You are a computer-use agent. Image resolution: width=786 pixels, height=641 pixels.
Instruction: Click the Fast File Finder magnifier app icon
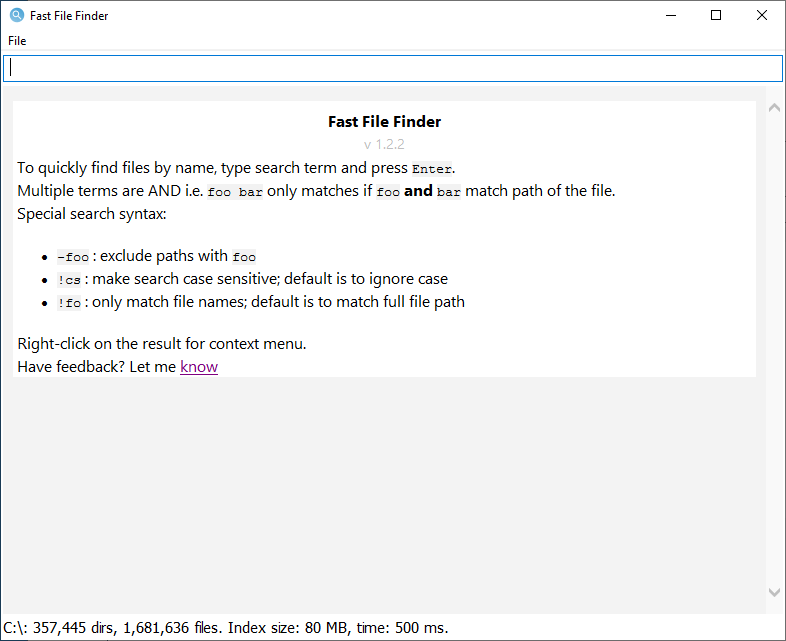click(x=16, y=16)
